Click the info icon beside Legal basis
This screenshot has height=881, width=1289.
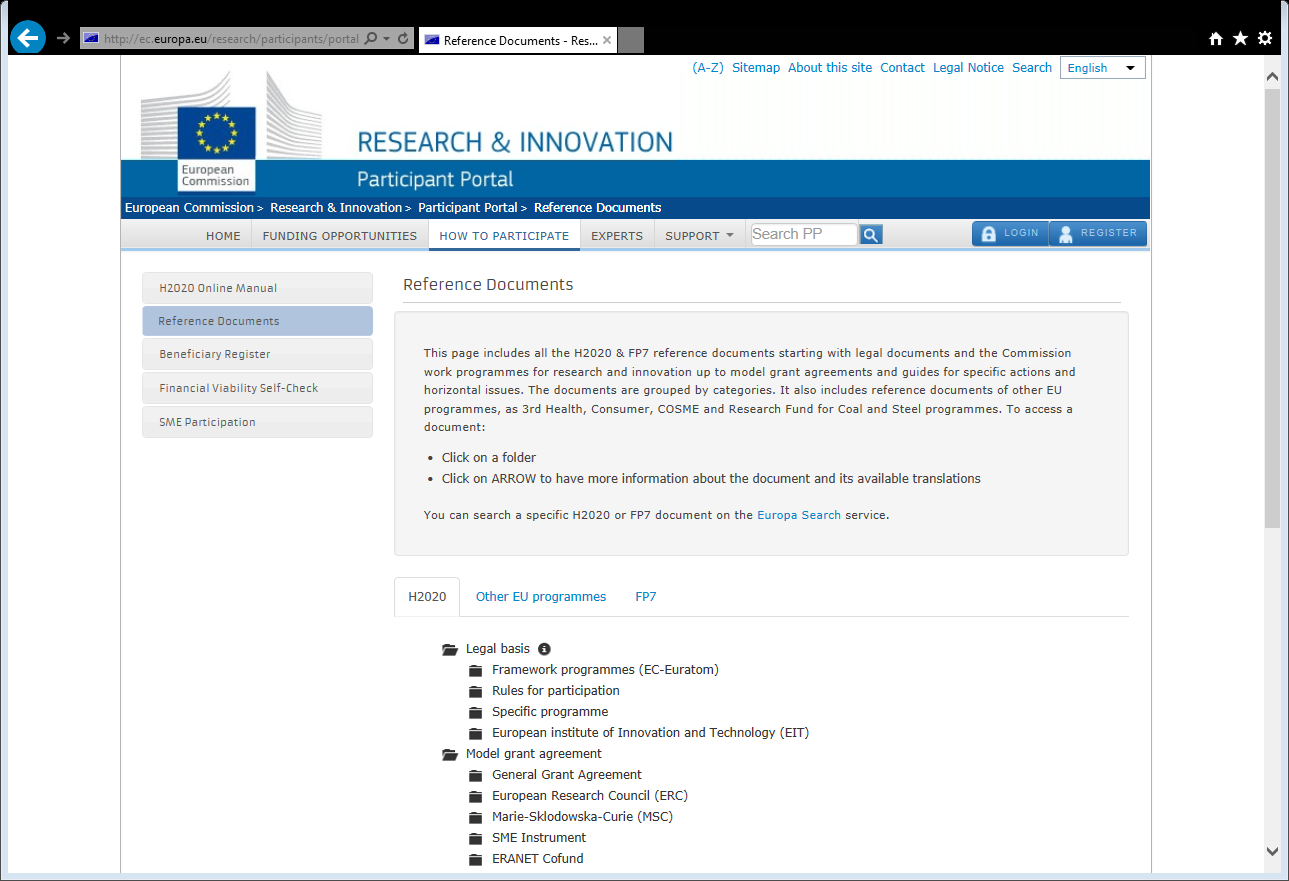tap(544, 649)
